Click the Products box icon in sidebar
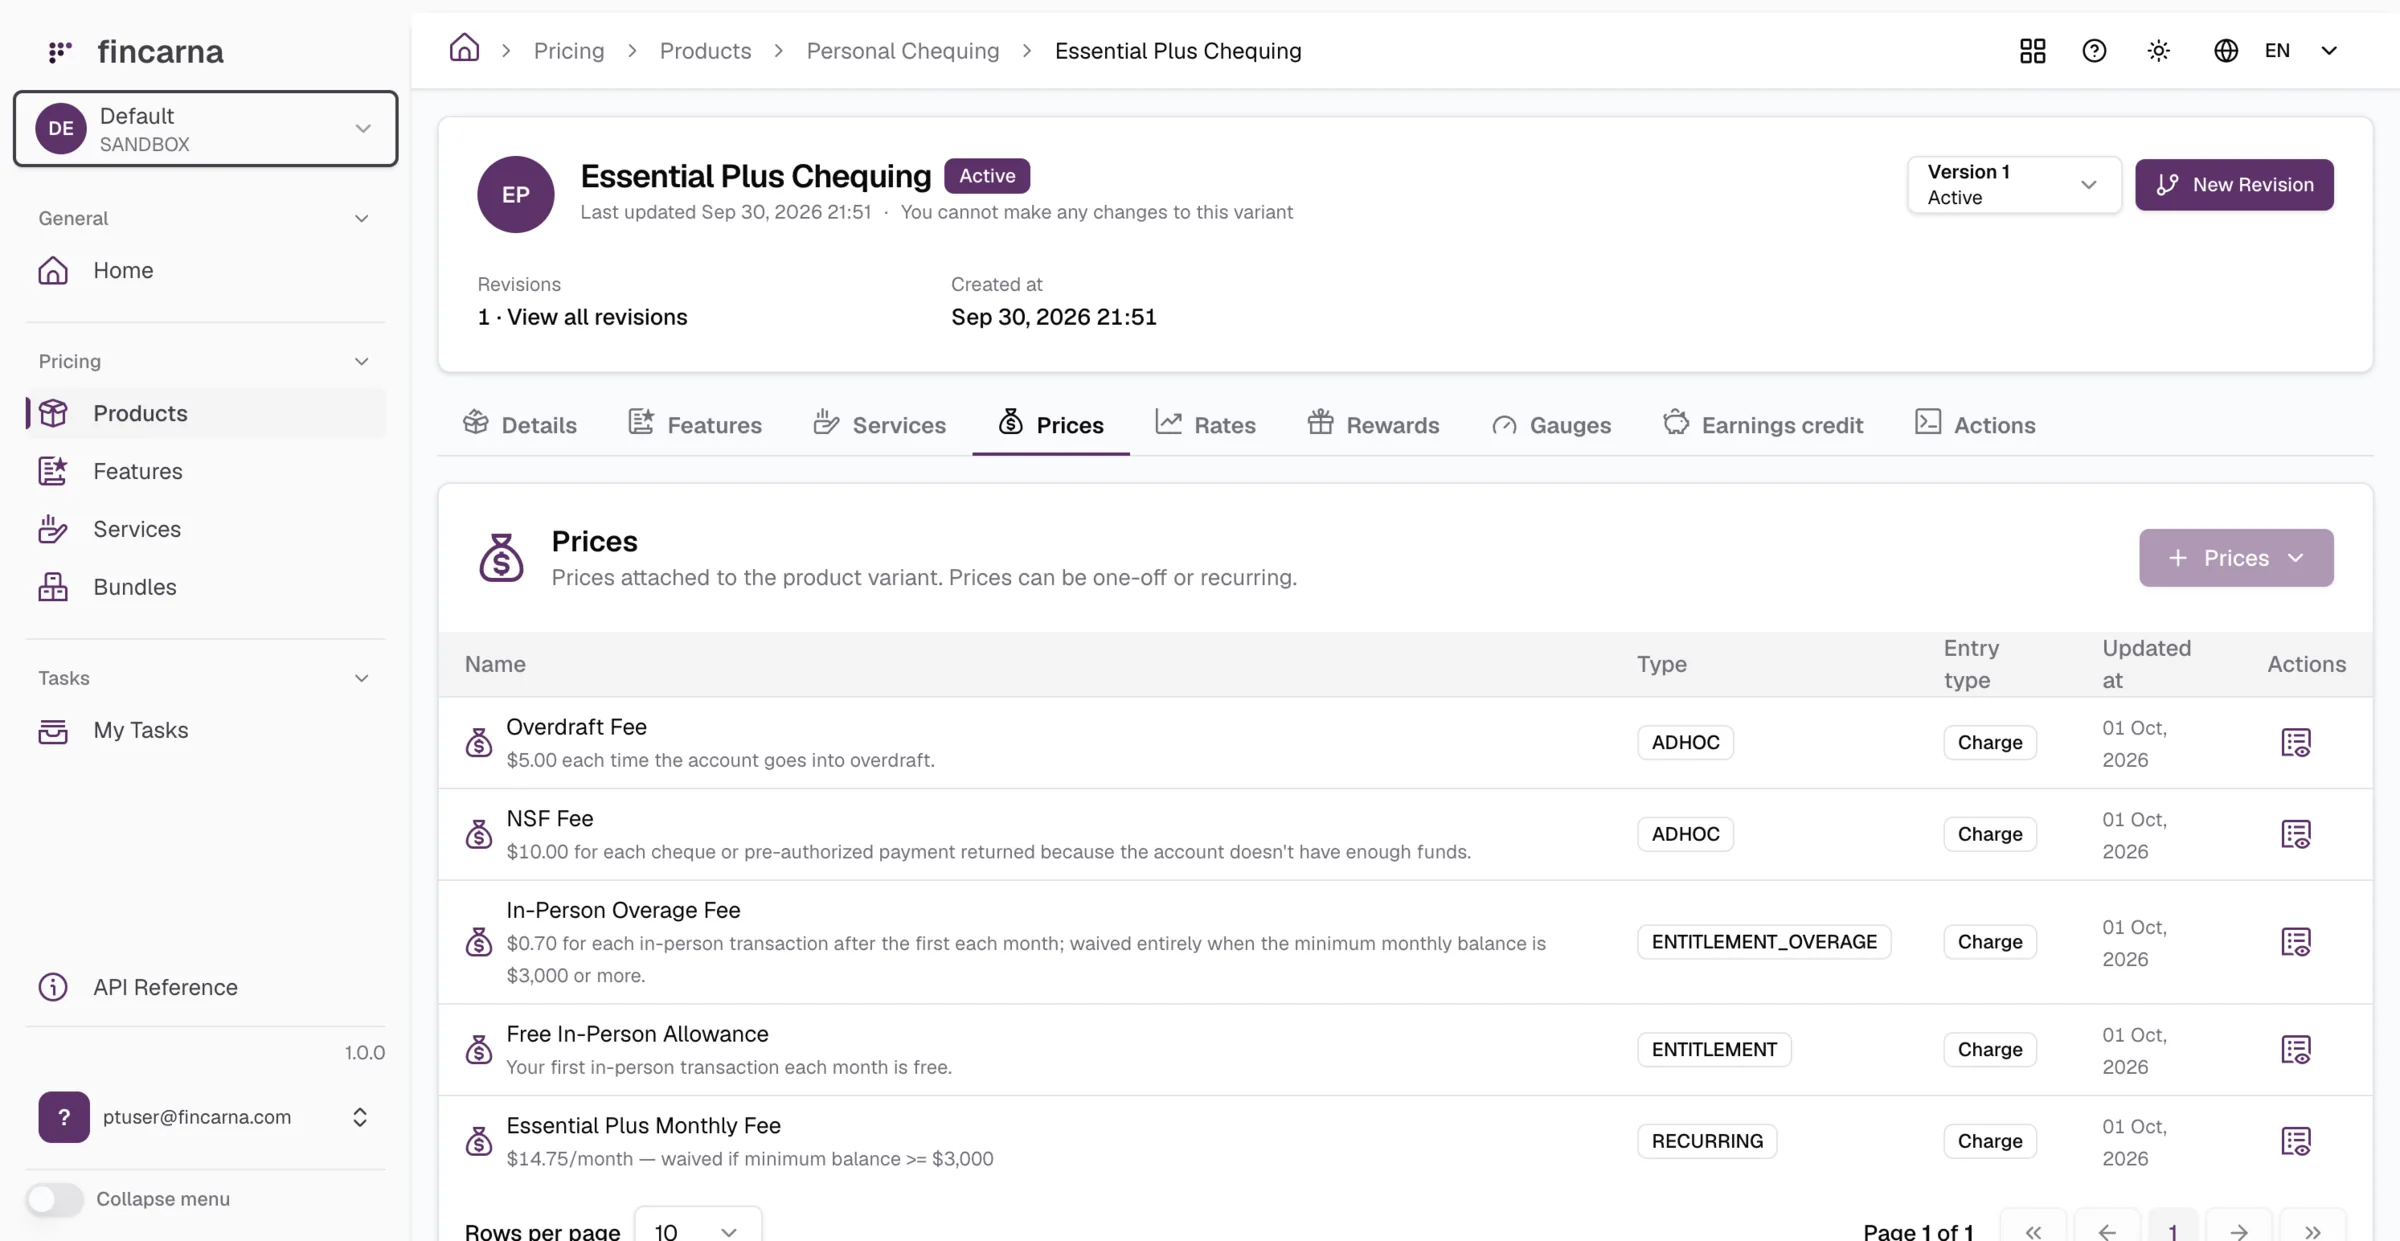This screenshot has width=2400, height=1241. tap(53, 413)
